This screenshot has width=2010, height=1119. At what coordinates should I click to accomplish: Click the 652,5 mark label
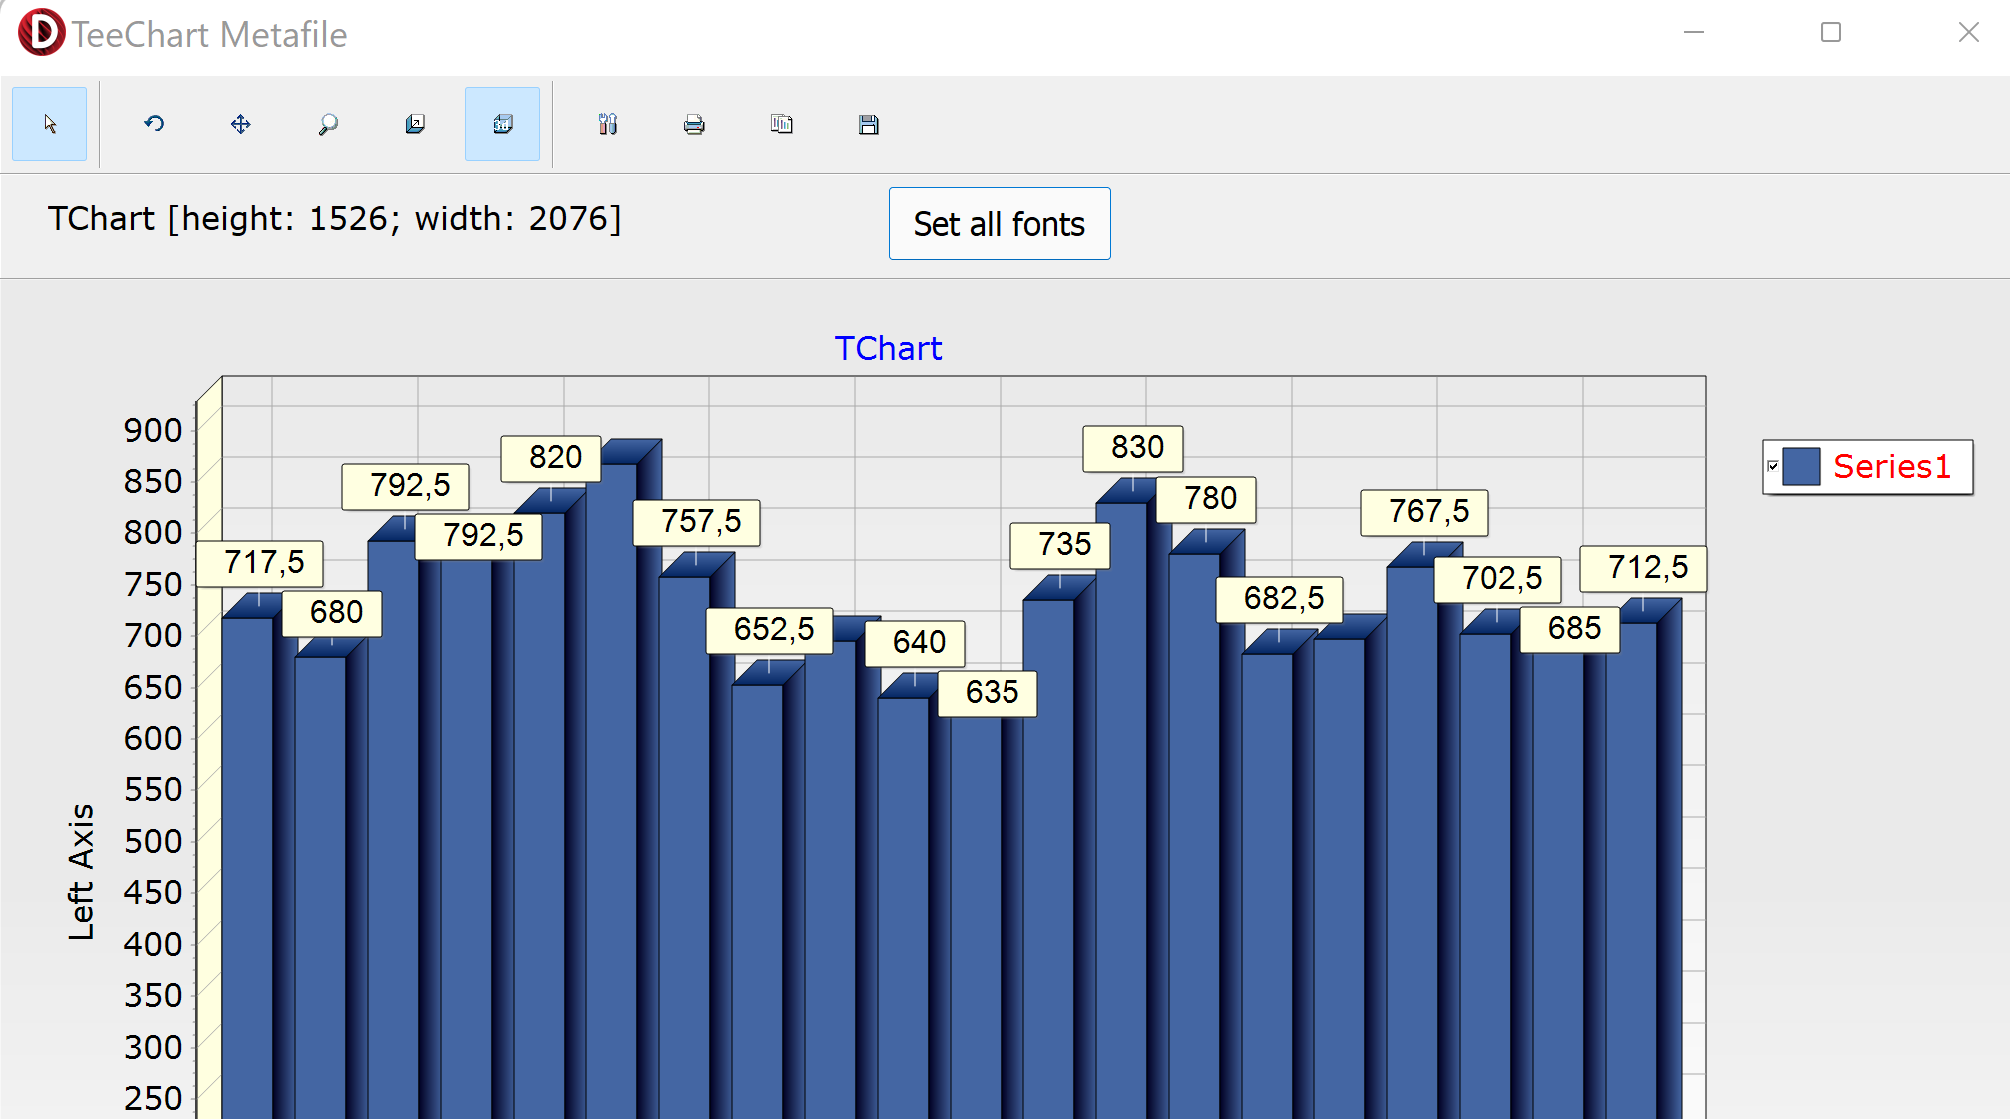(770, 630)
